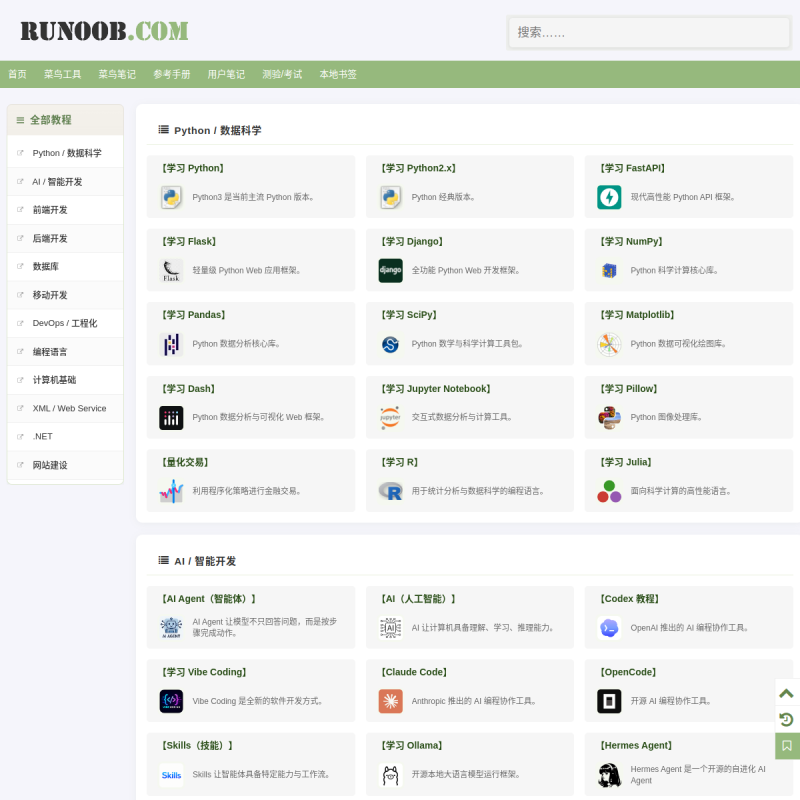The width and height of the screenshot is (800, 800).
Task: Click the Jupyter logo icon
Action: 390,417
